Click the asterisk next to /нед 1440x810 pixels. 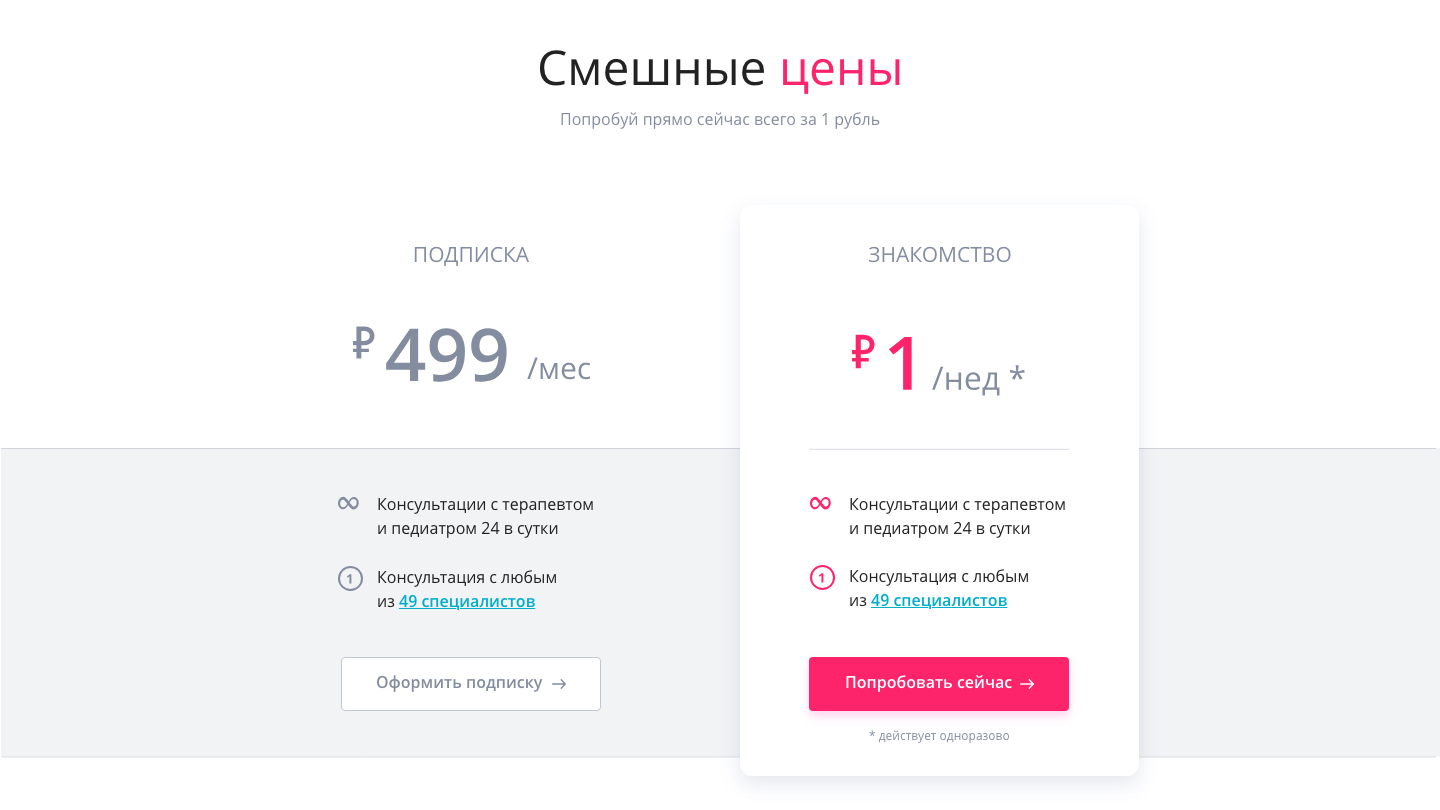(1017, 376)
